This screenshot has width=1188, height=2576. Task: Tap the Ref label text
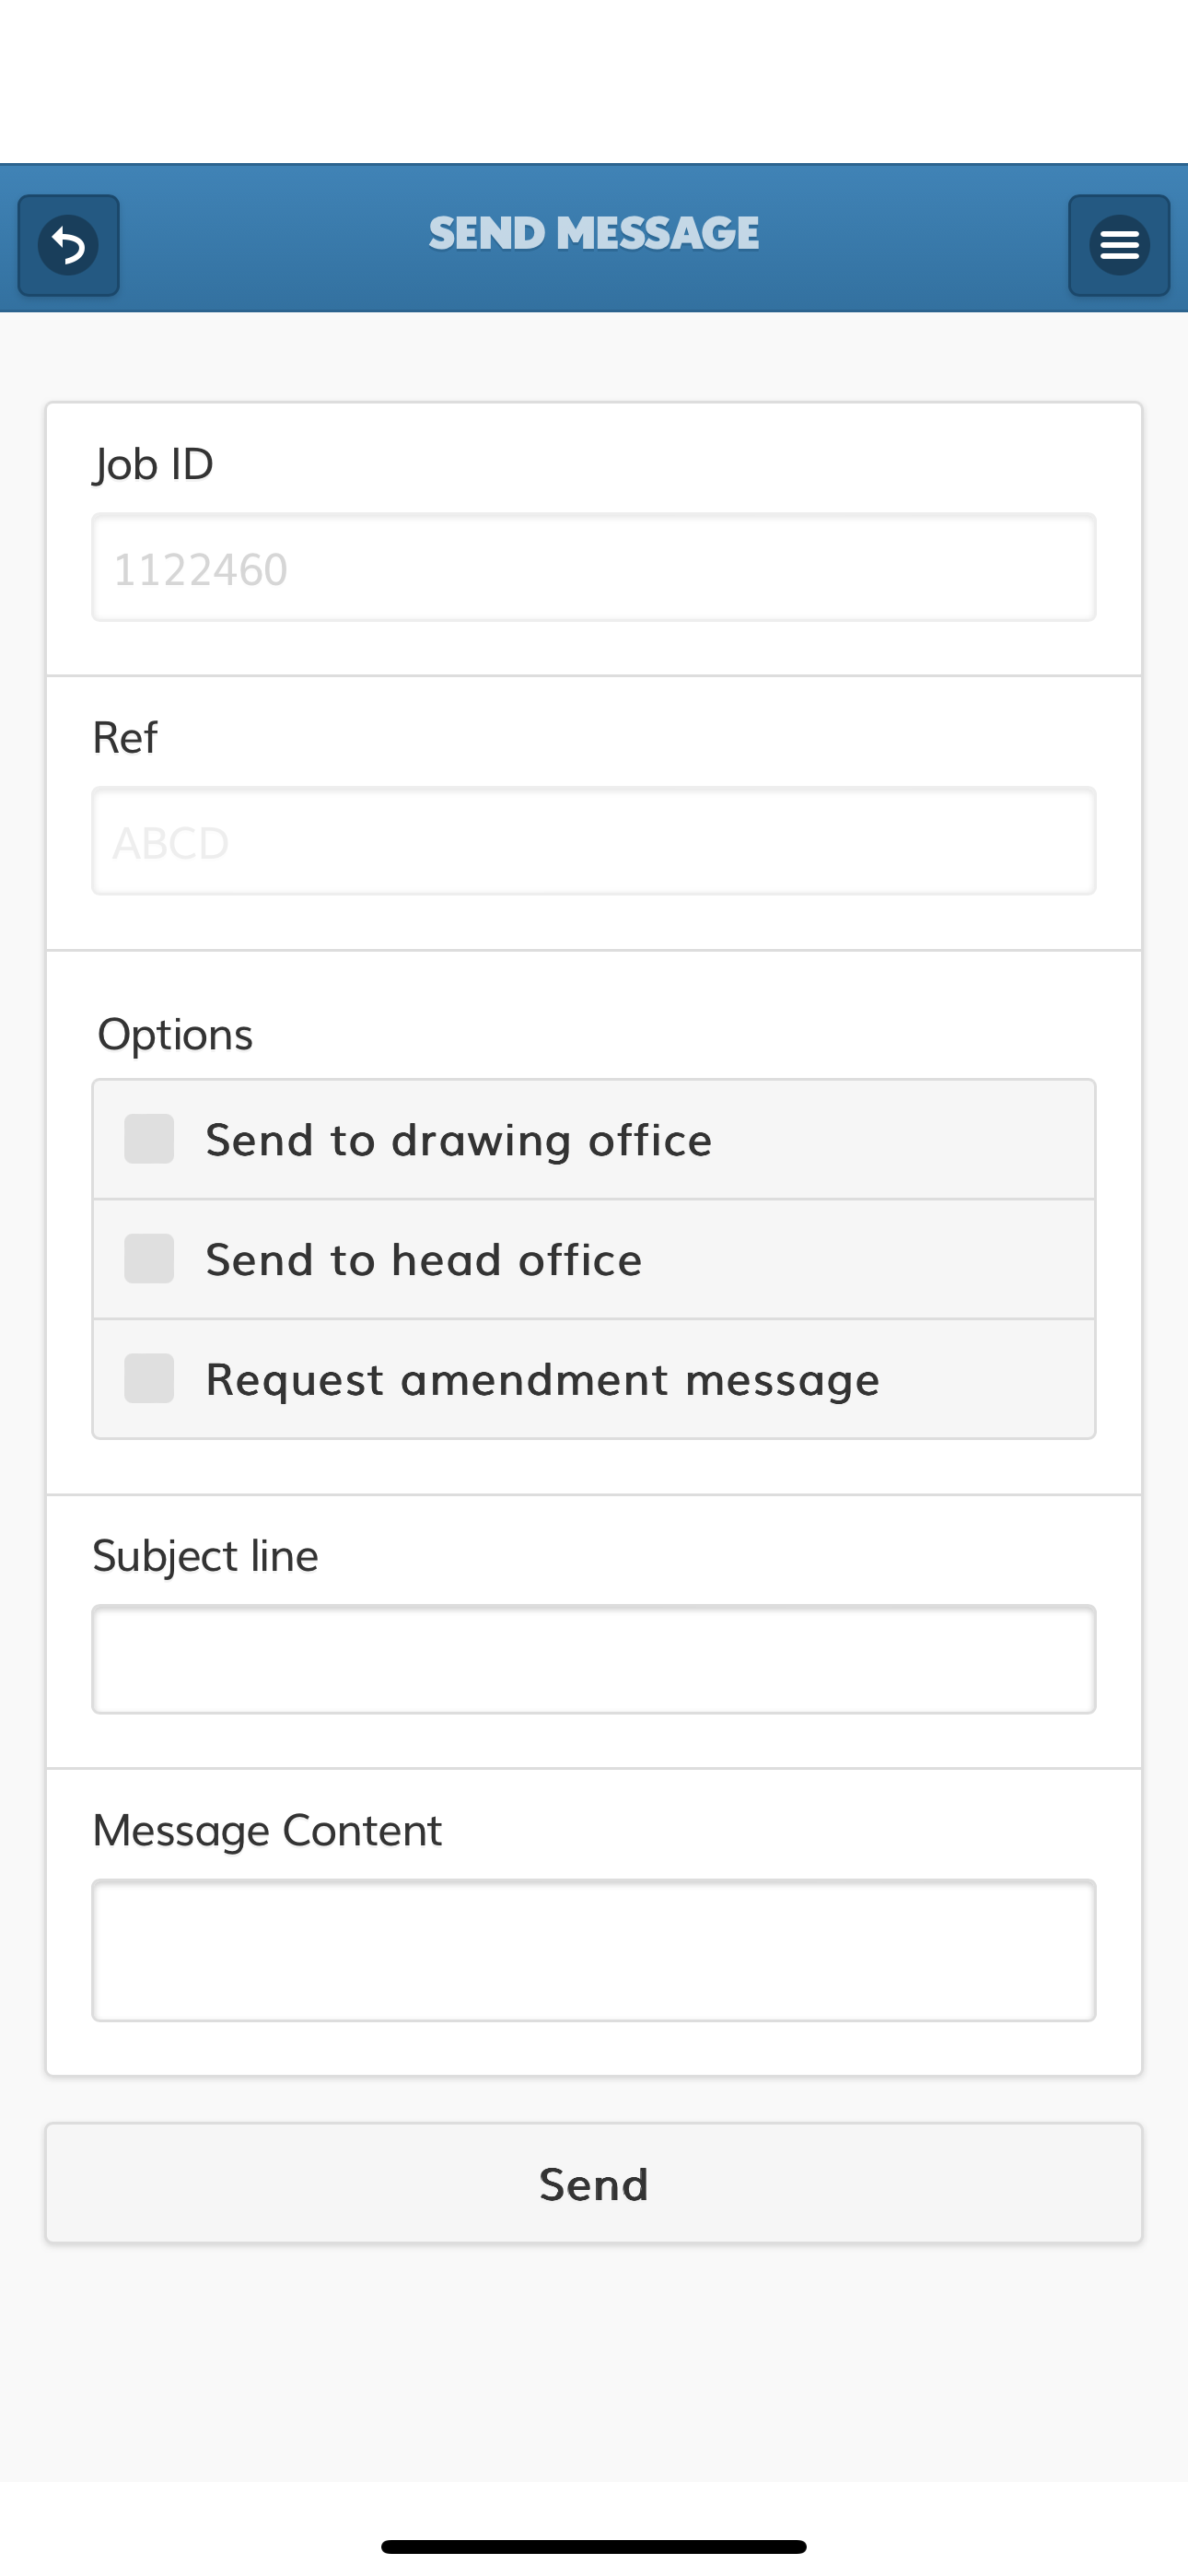point(125,738)
